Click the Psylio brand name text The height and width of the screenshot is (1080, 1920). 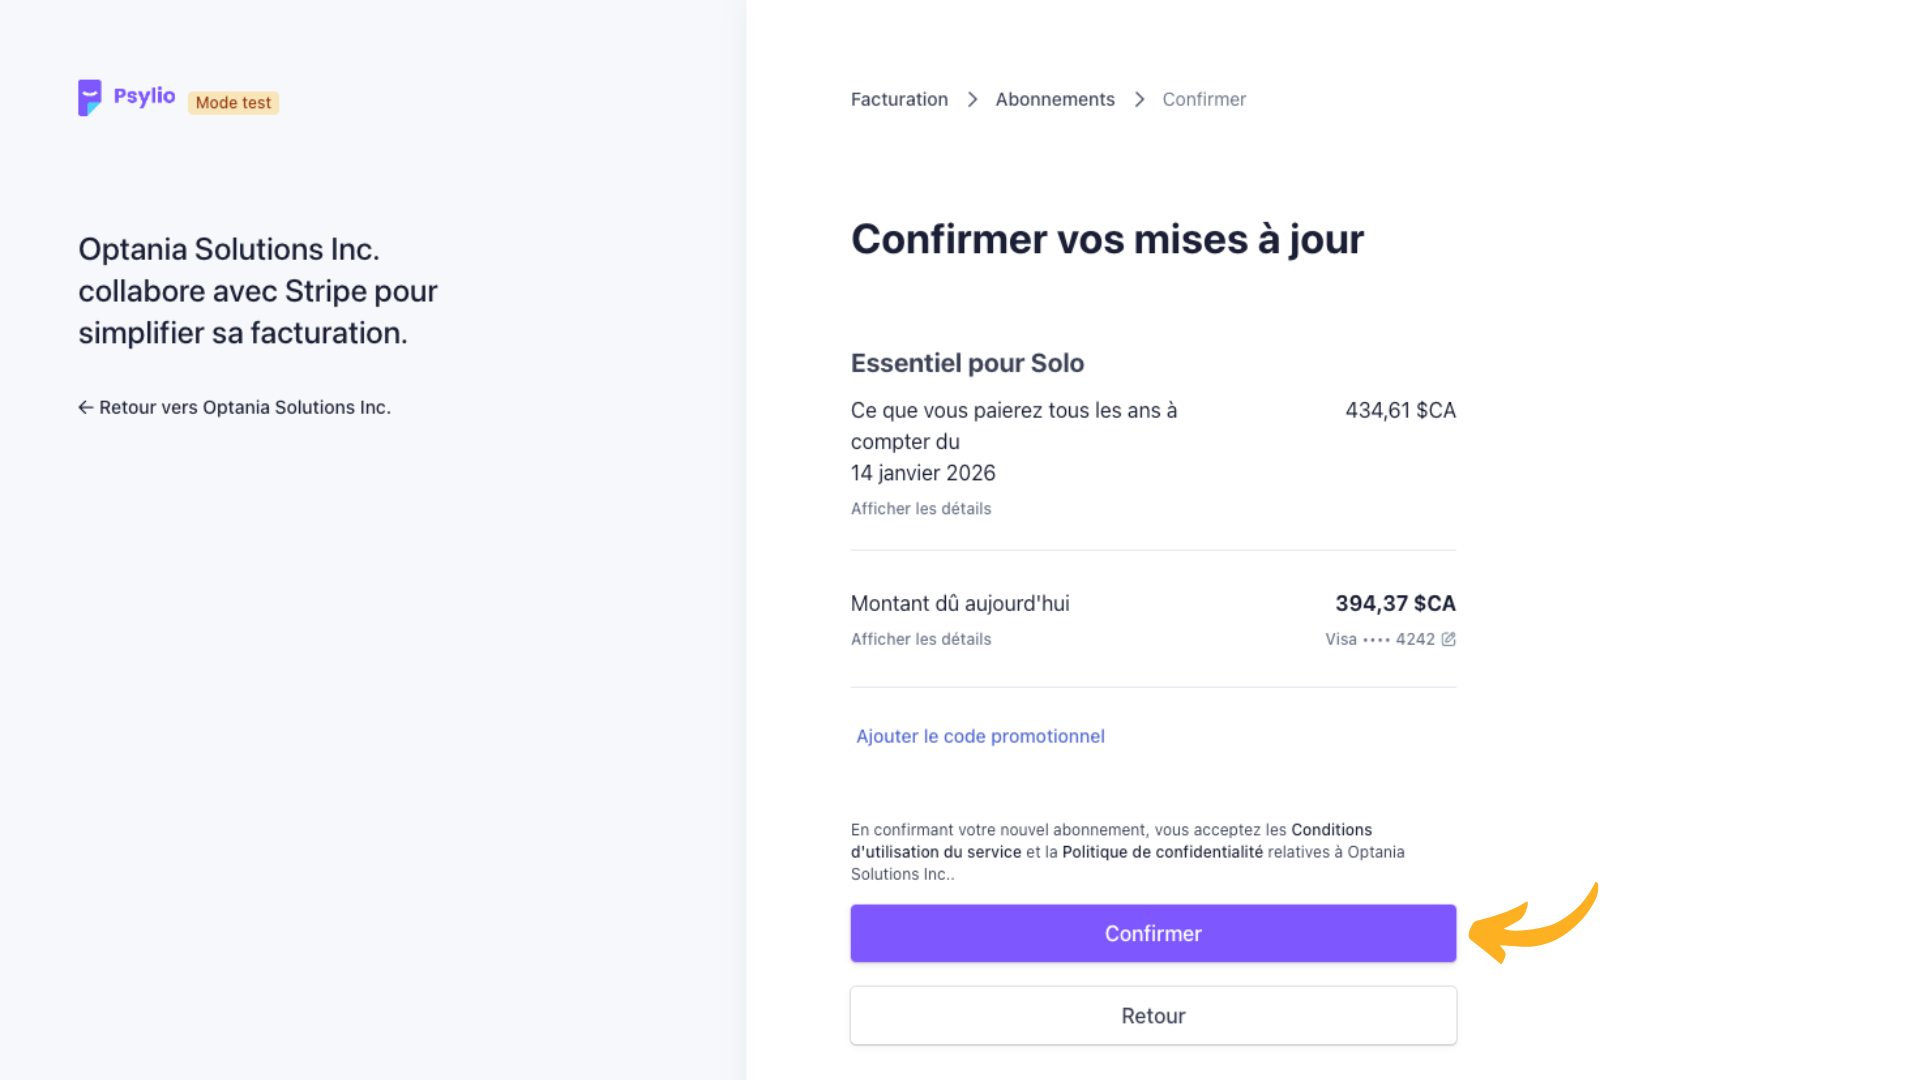[x=144, y=96]
